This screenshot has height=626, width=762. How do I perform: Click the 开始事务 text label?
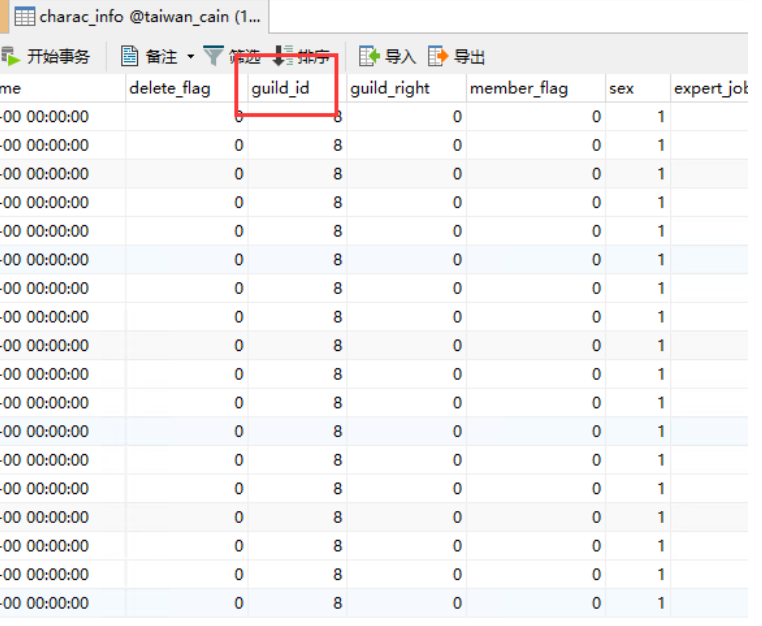(x=58, y=57)
